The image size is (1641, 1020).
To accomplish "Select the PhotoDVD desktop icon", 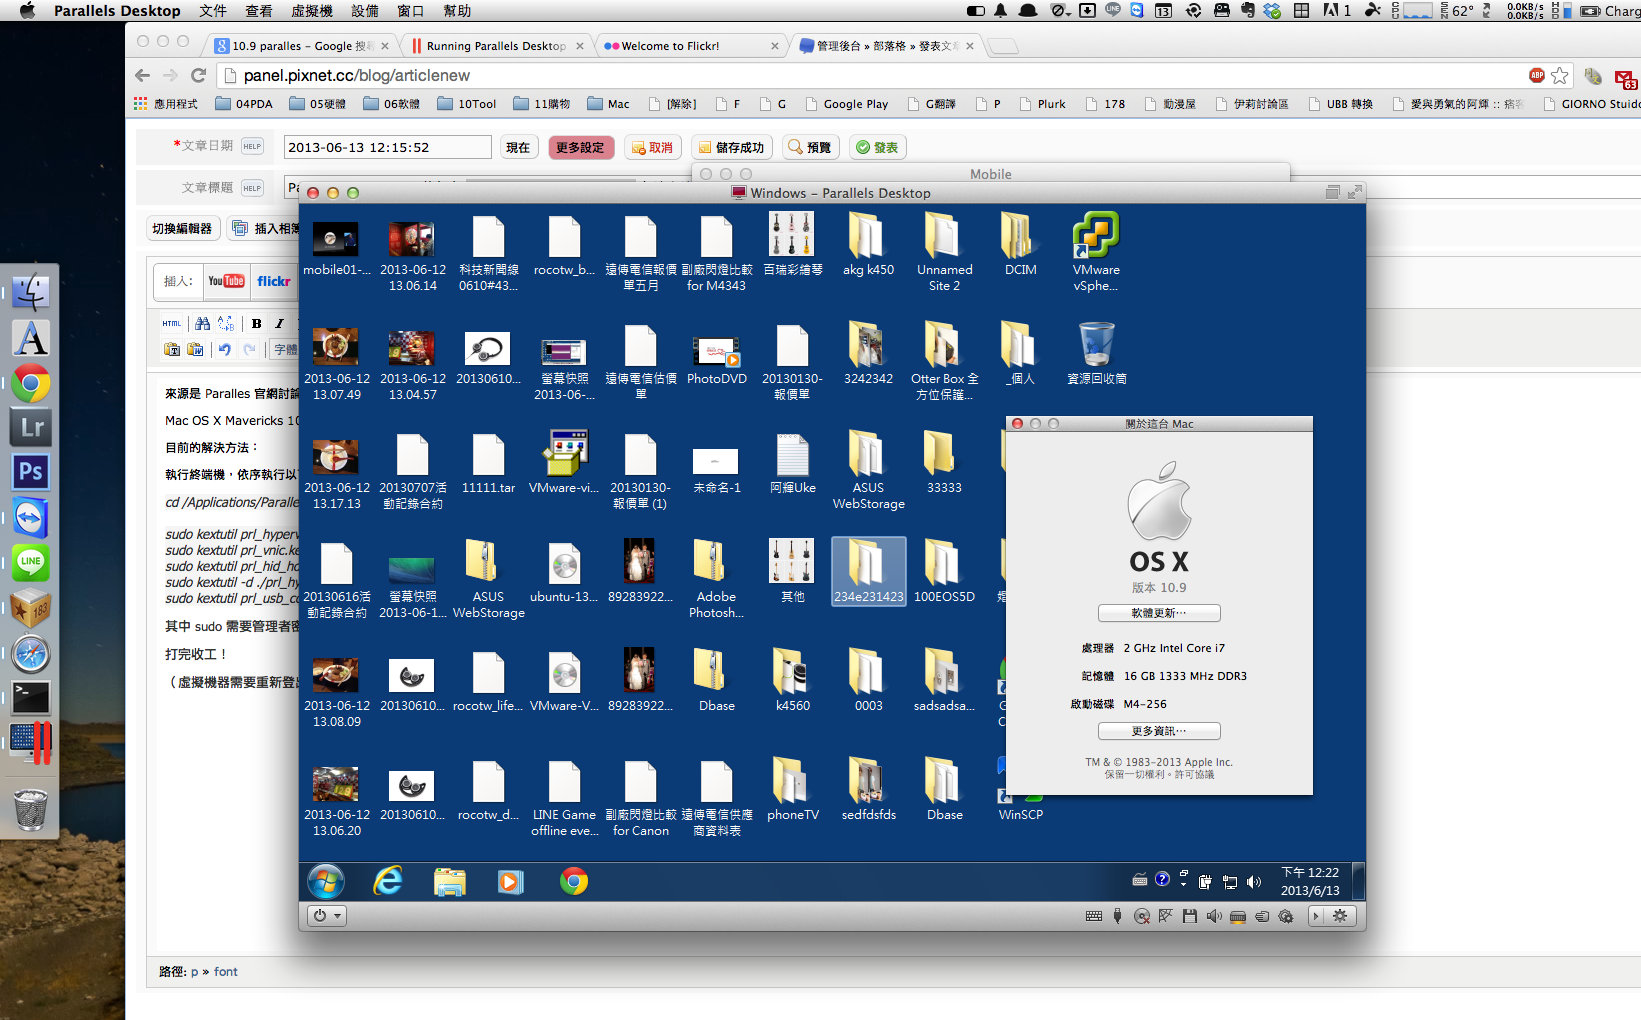I will point(717,360).
